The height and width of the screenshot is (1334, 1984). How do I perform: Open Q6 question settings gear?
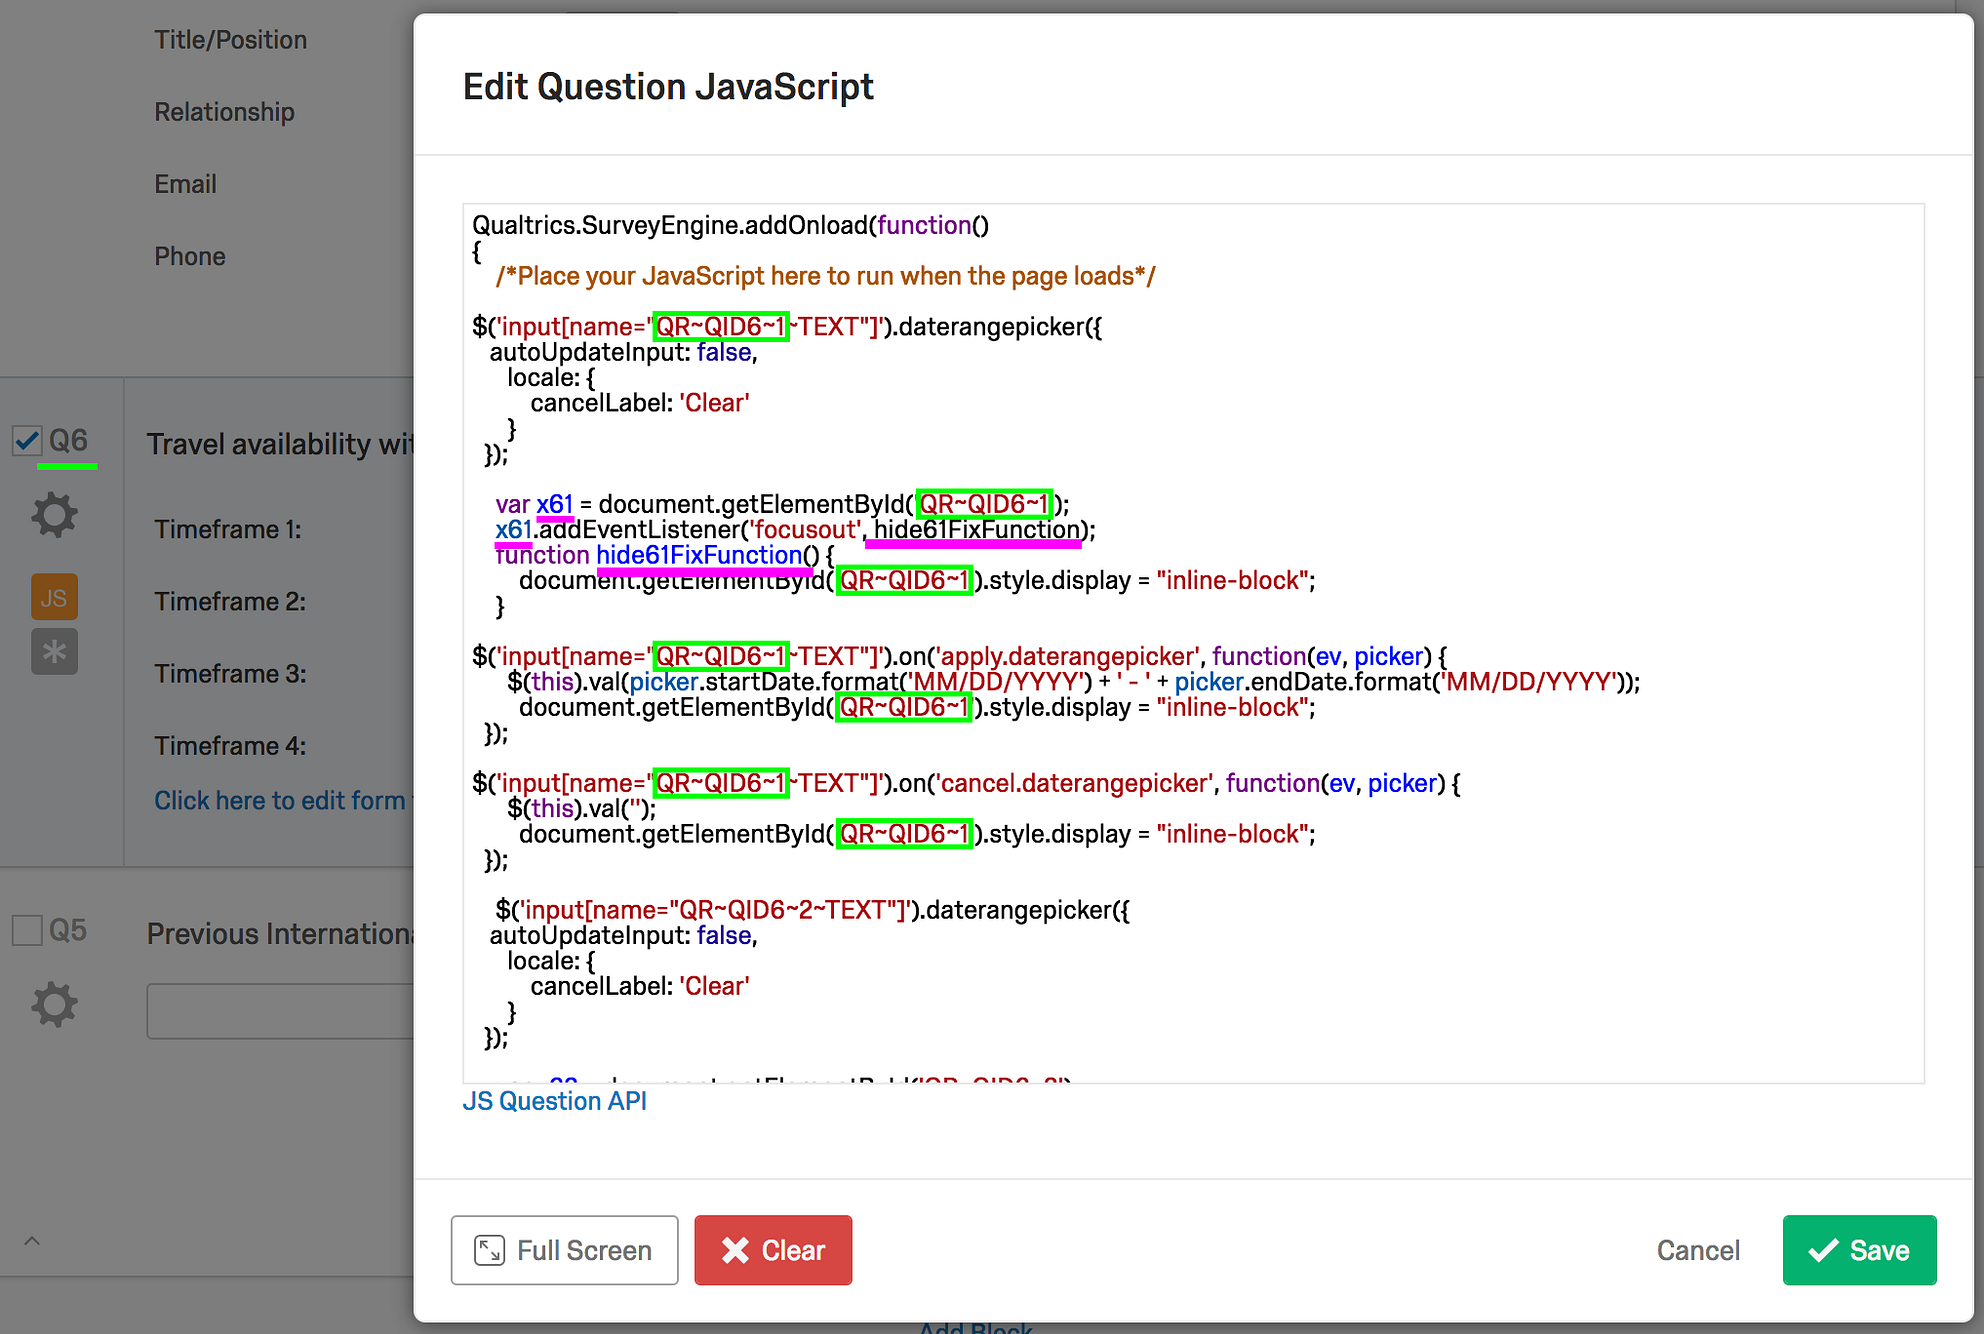tap(54, 514)
